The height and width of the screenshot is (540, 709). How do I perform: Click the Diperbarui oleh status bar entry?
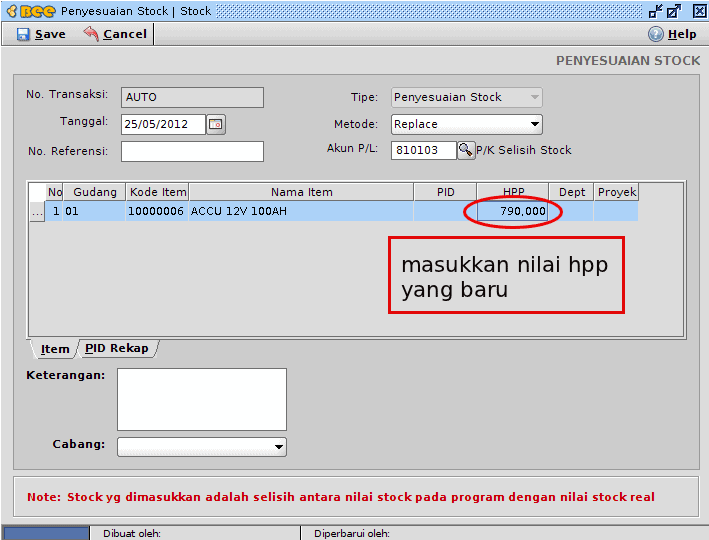click(352, 534)
